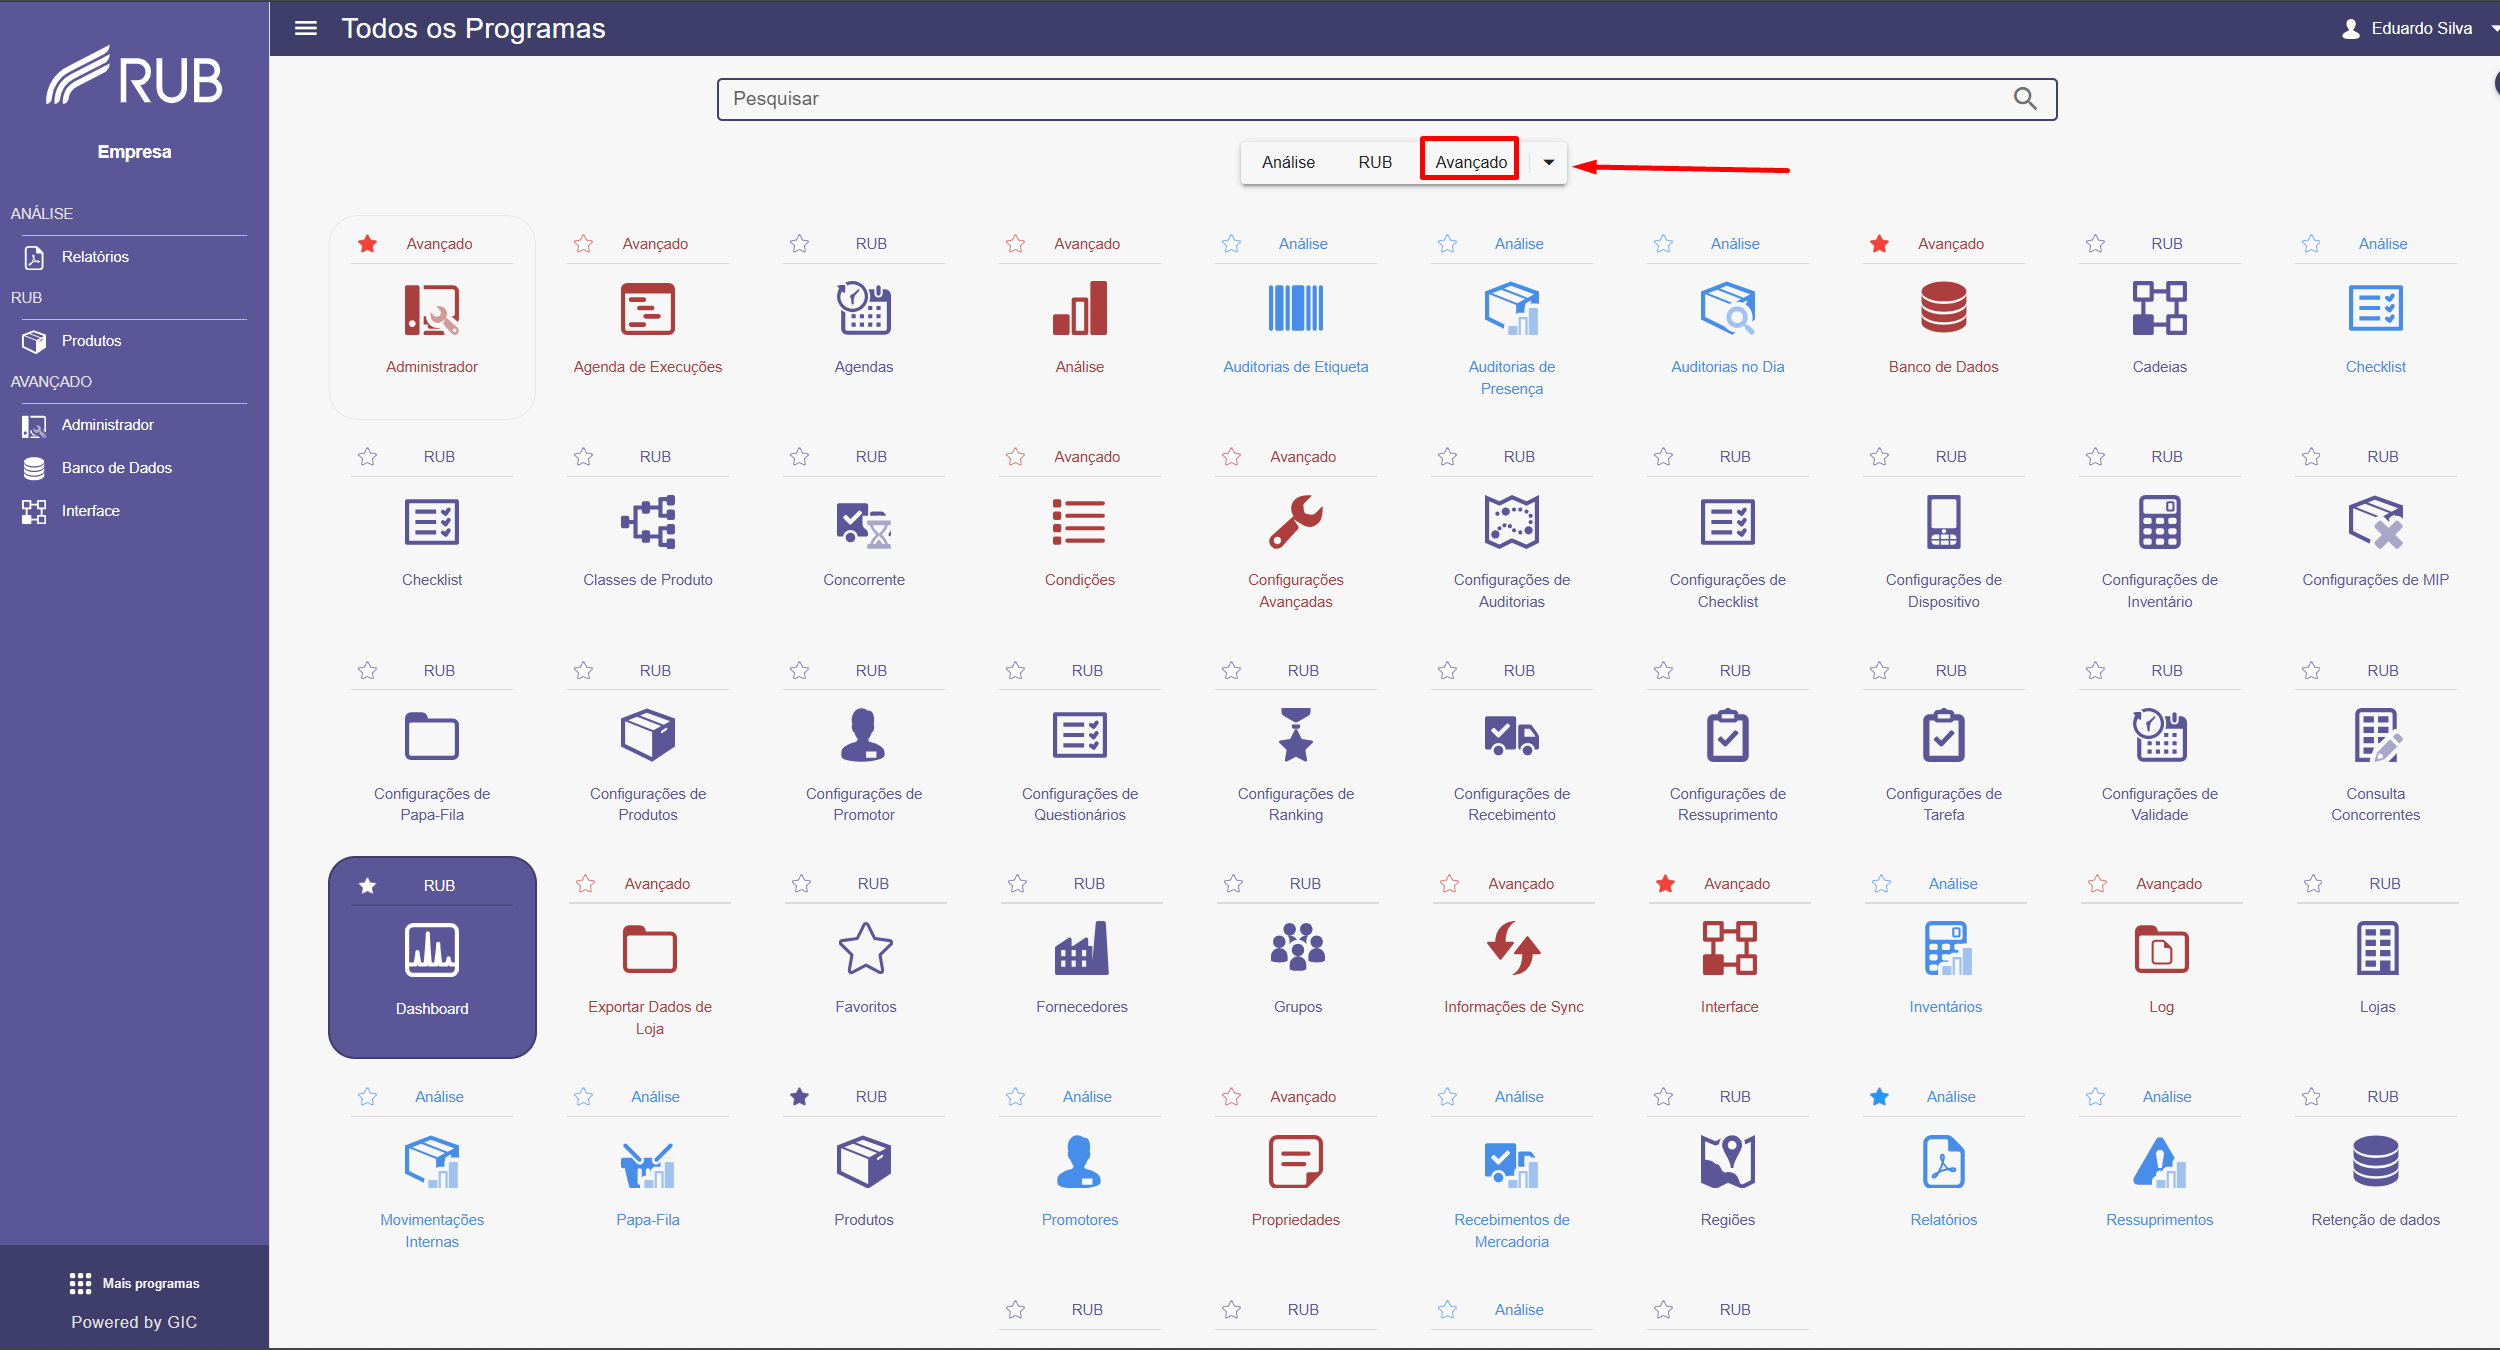Viewport: 2500px width, 1350px height.
Task: Open the Classes de Produto icon
Action: [648, 522]
